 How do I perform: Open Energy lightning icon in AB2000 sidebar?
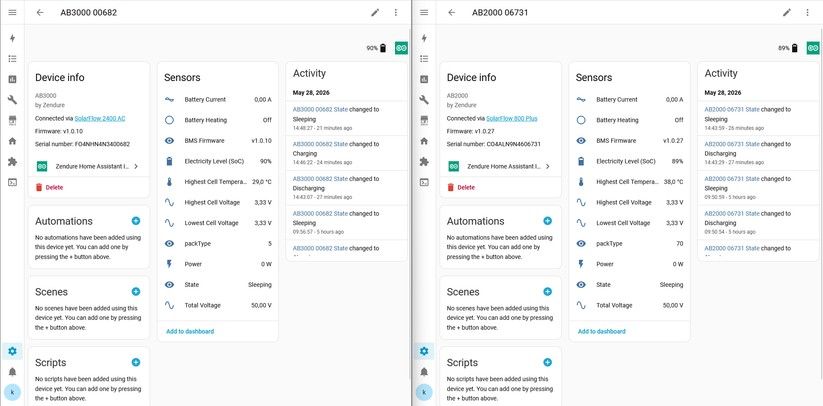424,38
